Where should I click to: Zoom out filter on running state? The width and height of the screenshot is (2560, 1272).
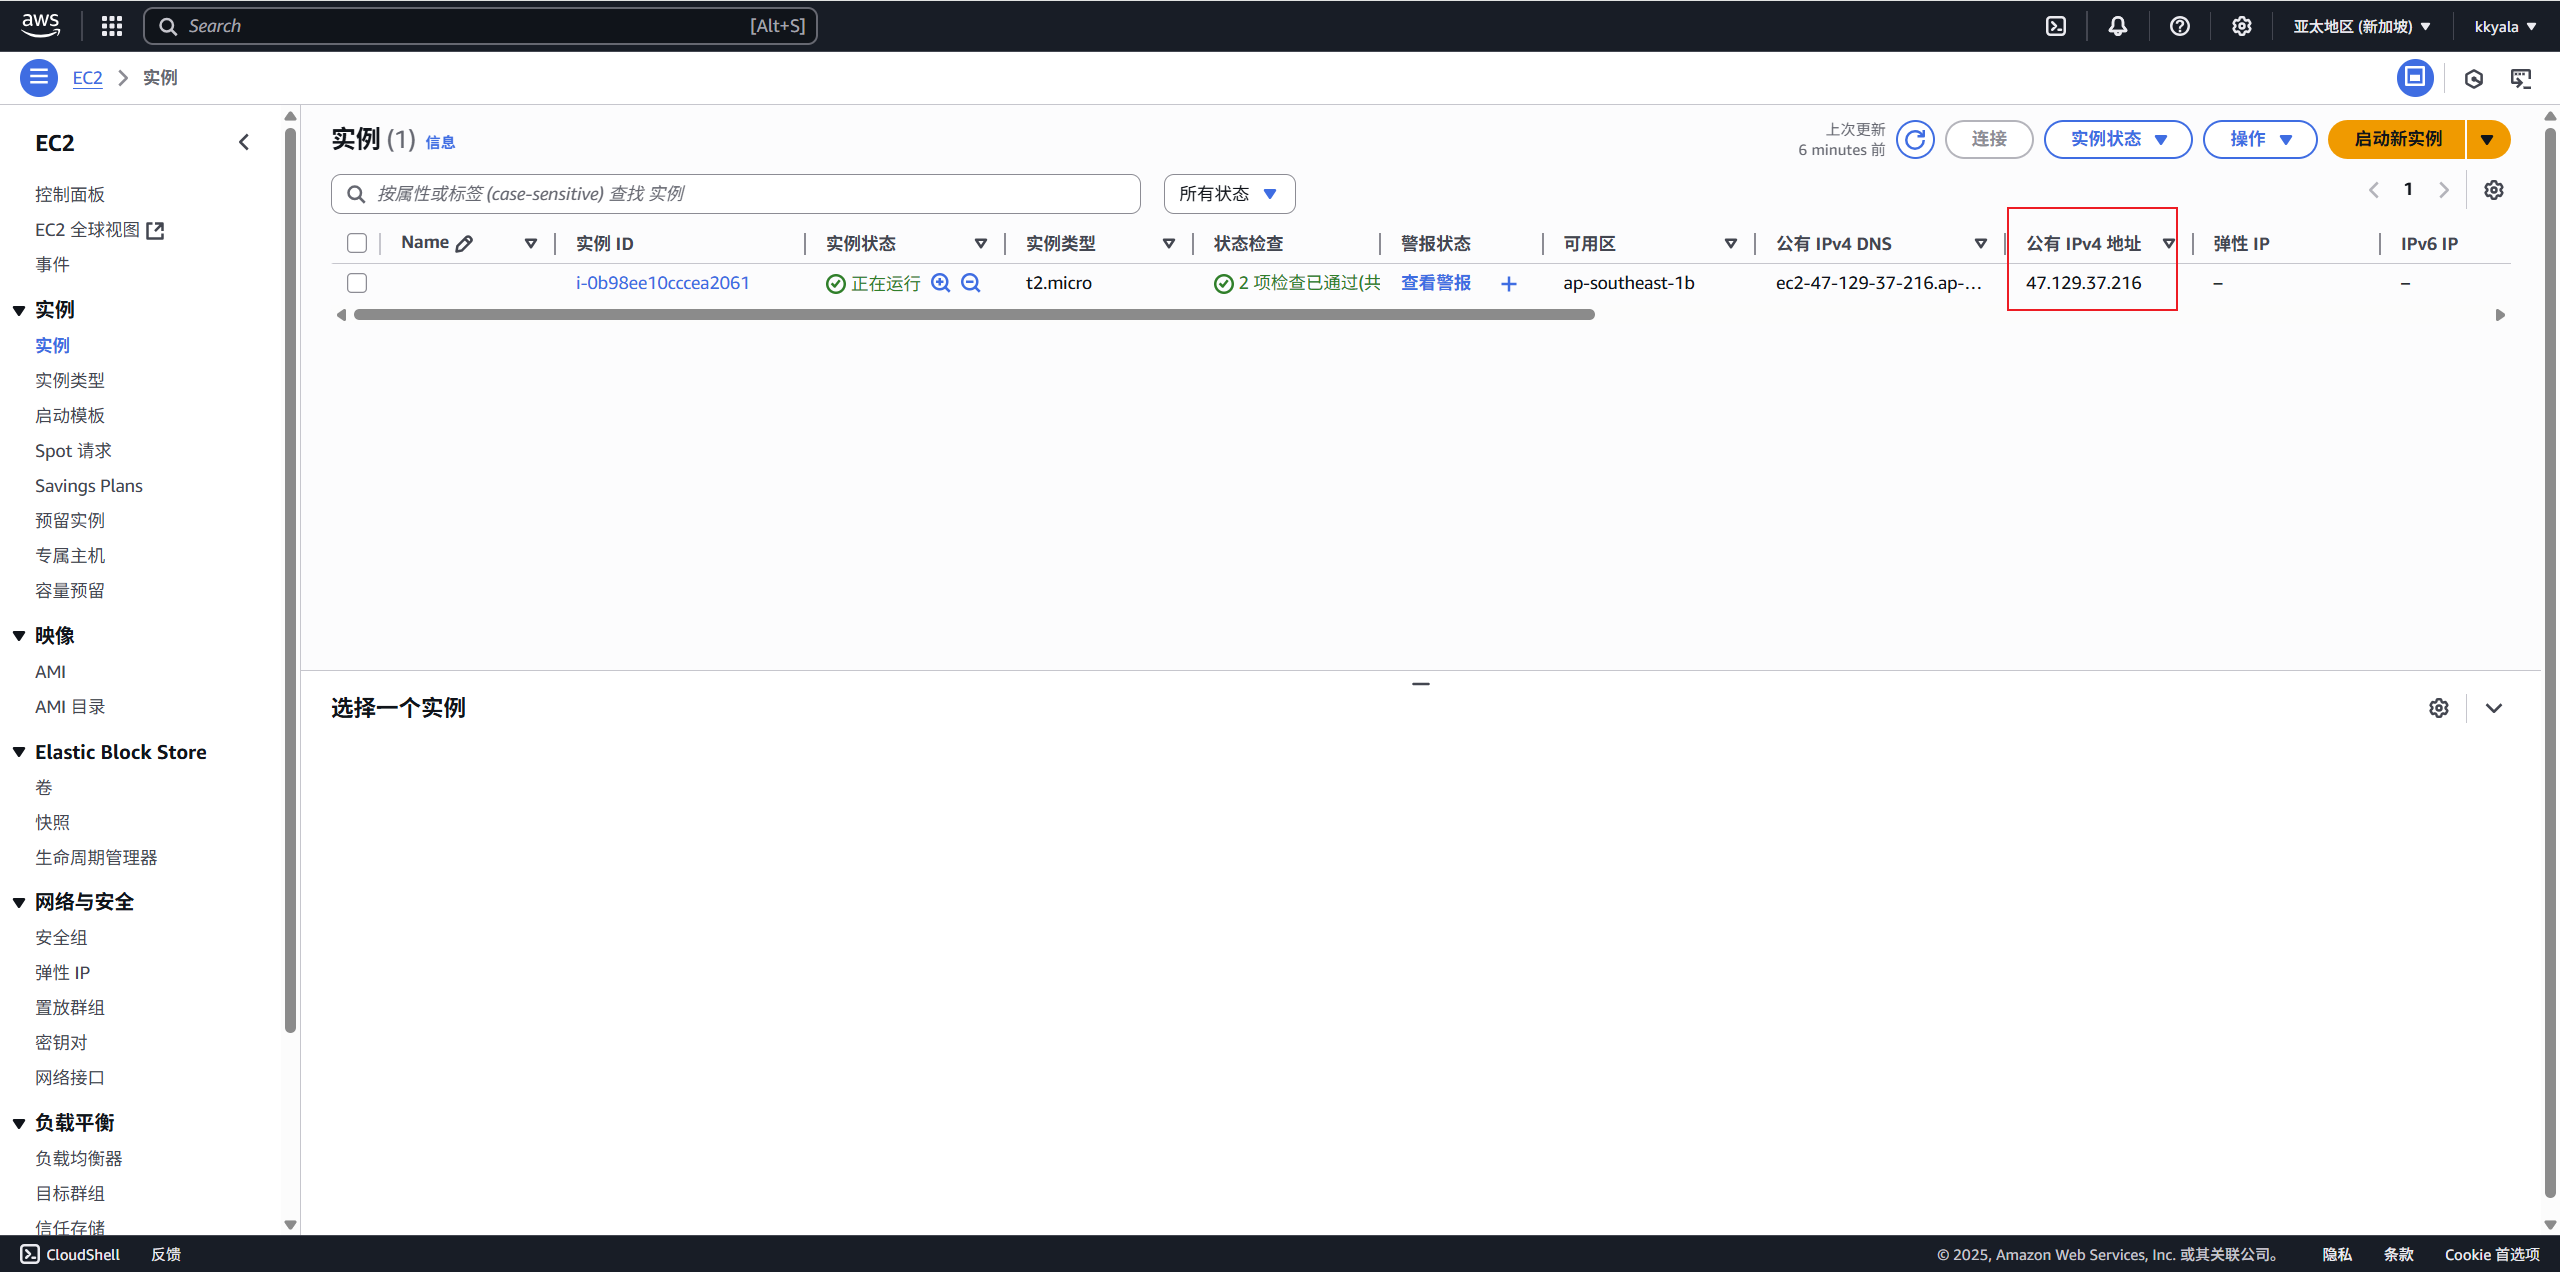point(970,283)
